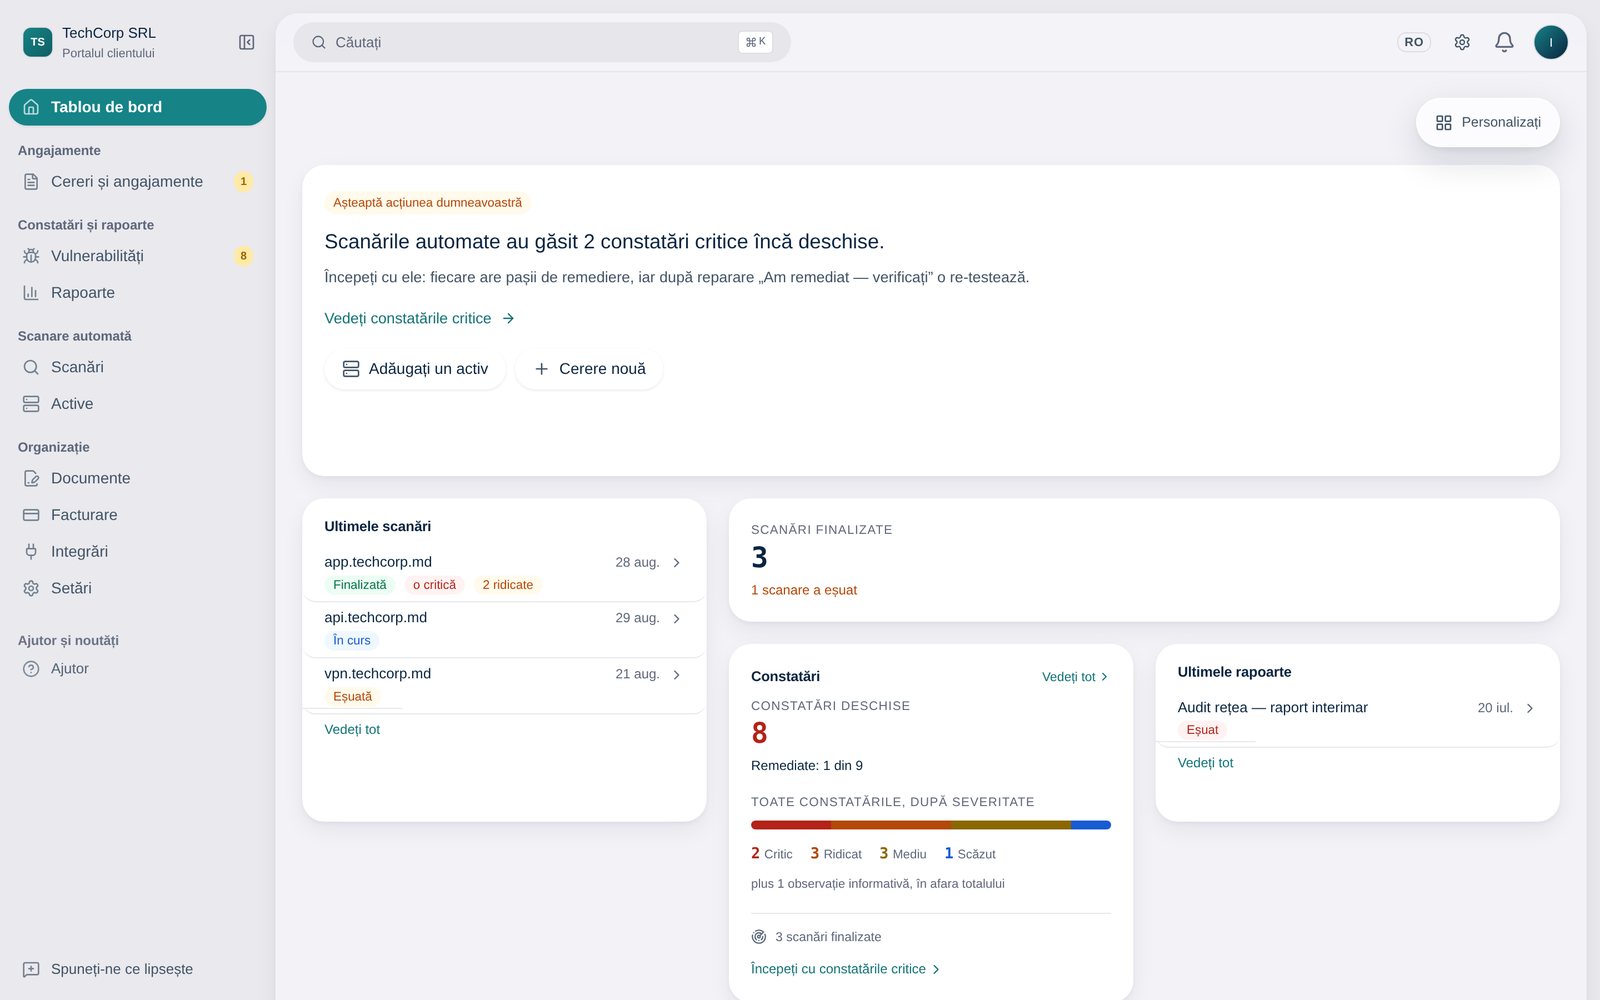
Task: Open notifications bell
Action: pyautogui.click(x=1504, y=42)
